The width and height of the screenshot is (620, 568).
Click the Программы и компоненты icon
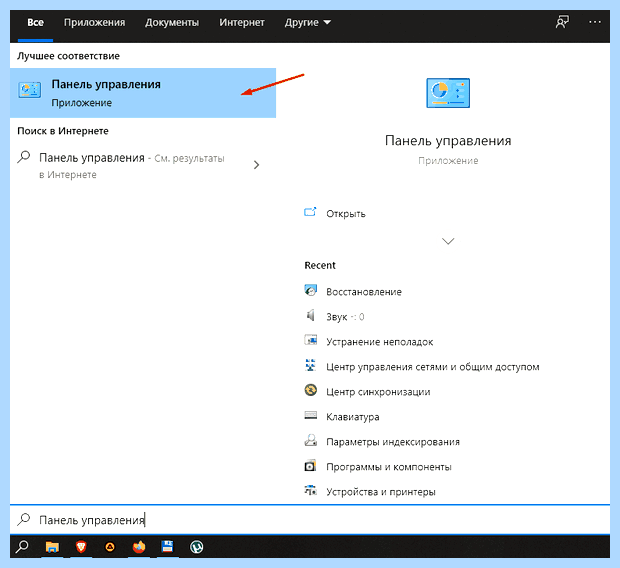pyautogui.click(x=310, y=466)
